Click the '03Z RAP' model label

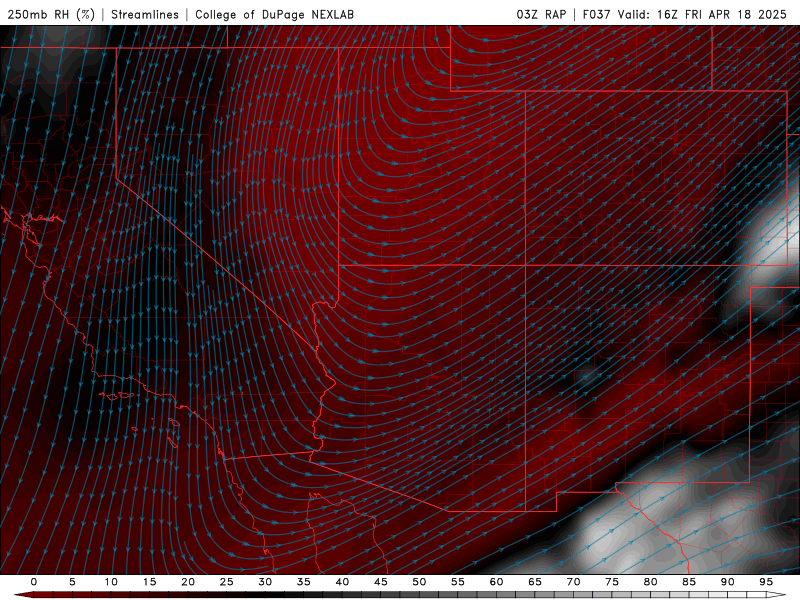click(x=541, y=14)
